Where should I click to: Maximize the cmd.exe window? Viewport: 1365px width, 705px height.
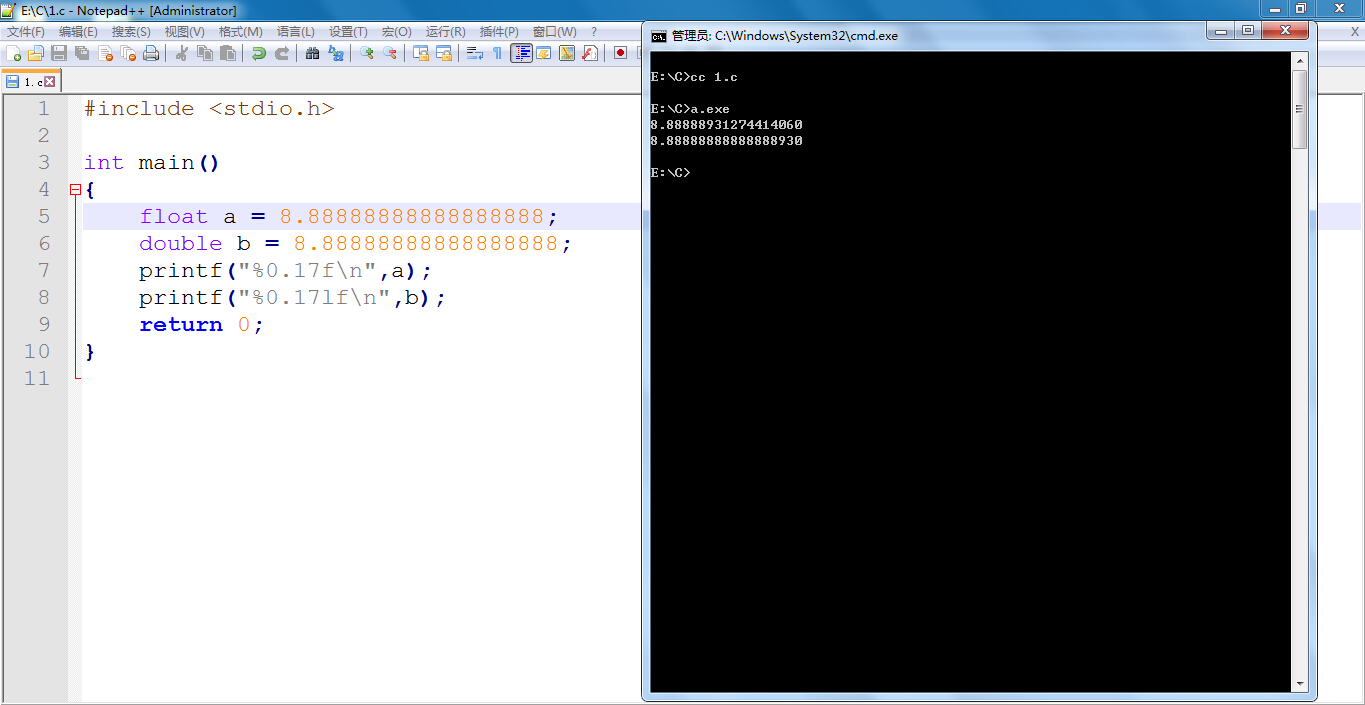(x=1248, y=31)
